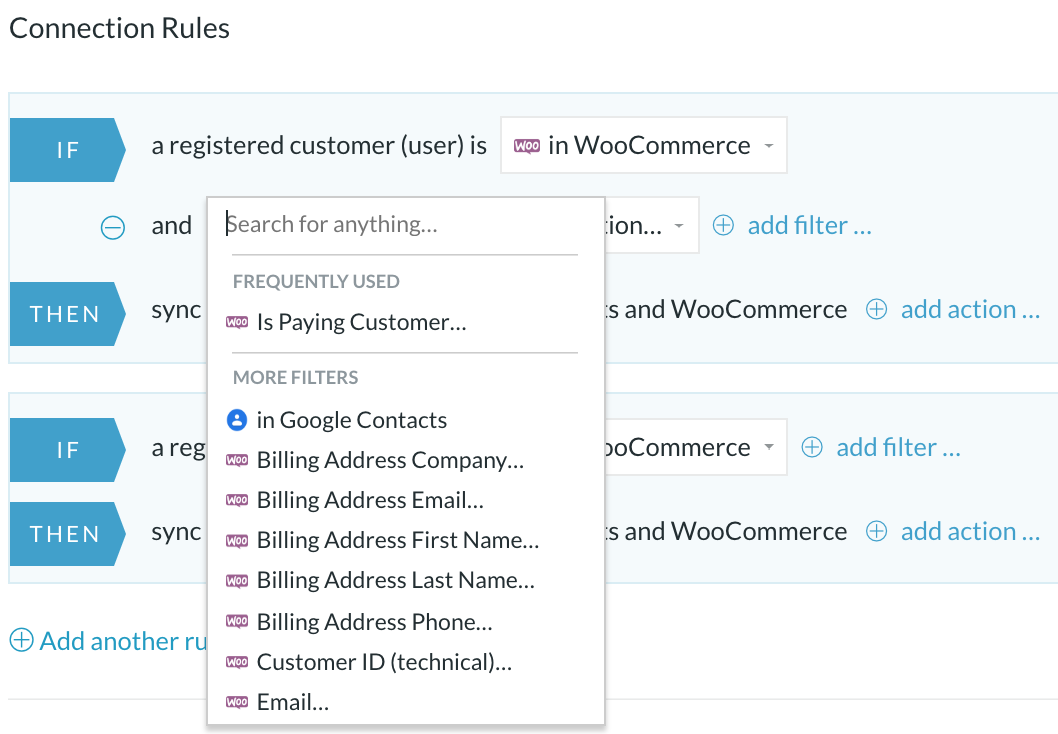Click Woo icon next to Customer ID (technical)
Viewport: 1058px width, 734px height.
point(237,662)
